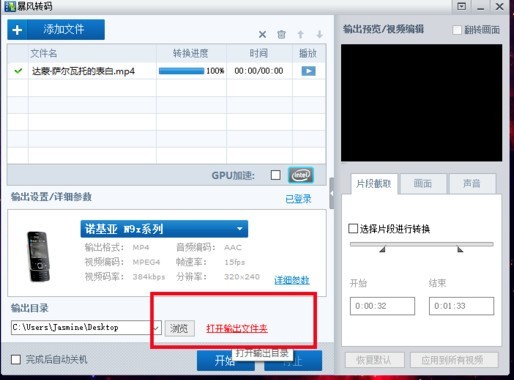
Task: Click the Nokia phone thumbnail image
Action: 38,257
